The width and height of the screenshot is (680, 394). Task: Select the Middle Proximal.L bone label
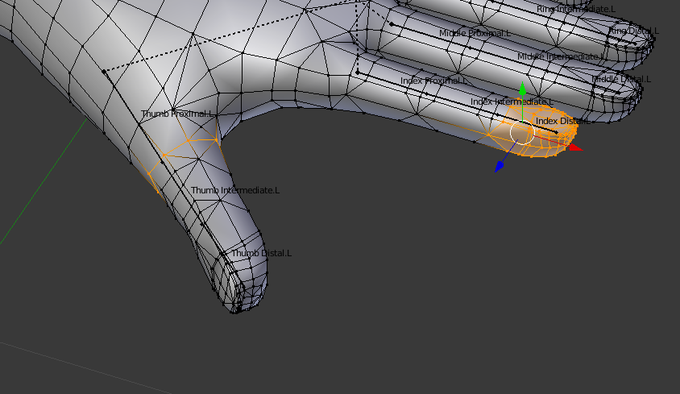click(474, 33)
